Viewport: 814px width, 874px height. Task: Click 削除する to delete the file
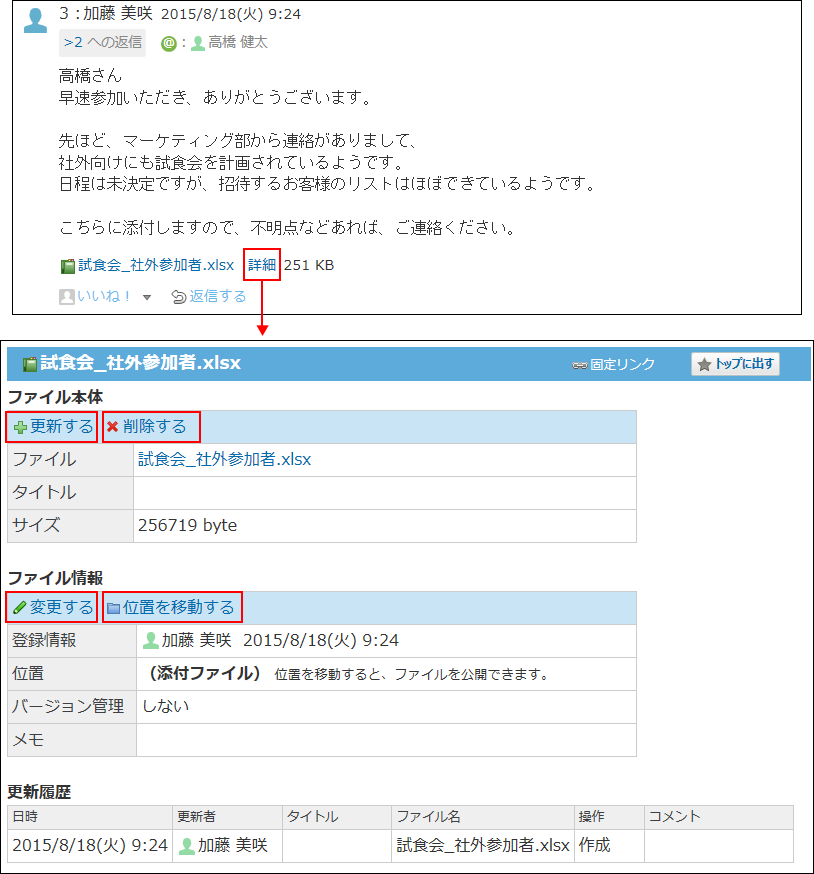point(153,427)
